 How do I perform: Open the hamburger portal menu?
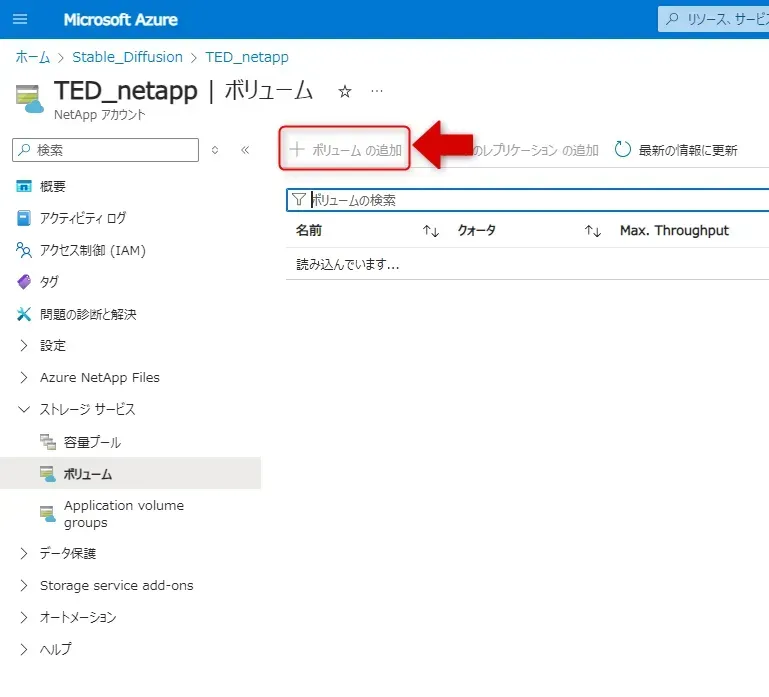[20, 19]
